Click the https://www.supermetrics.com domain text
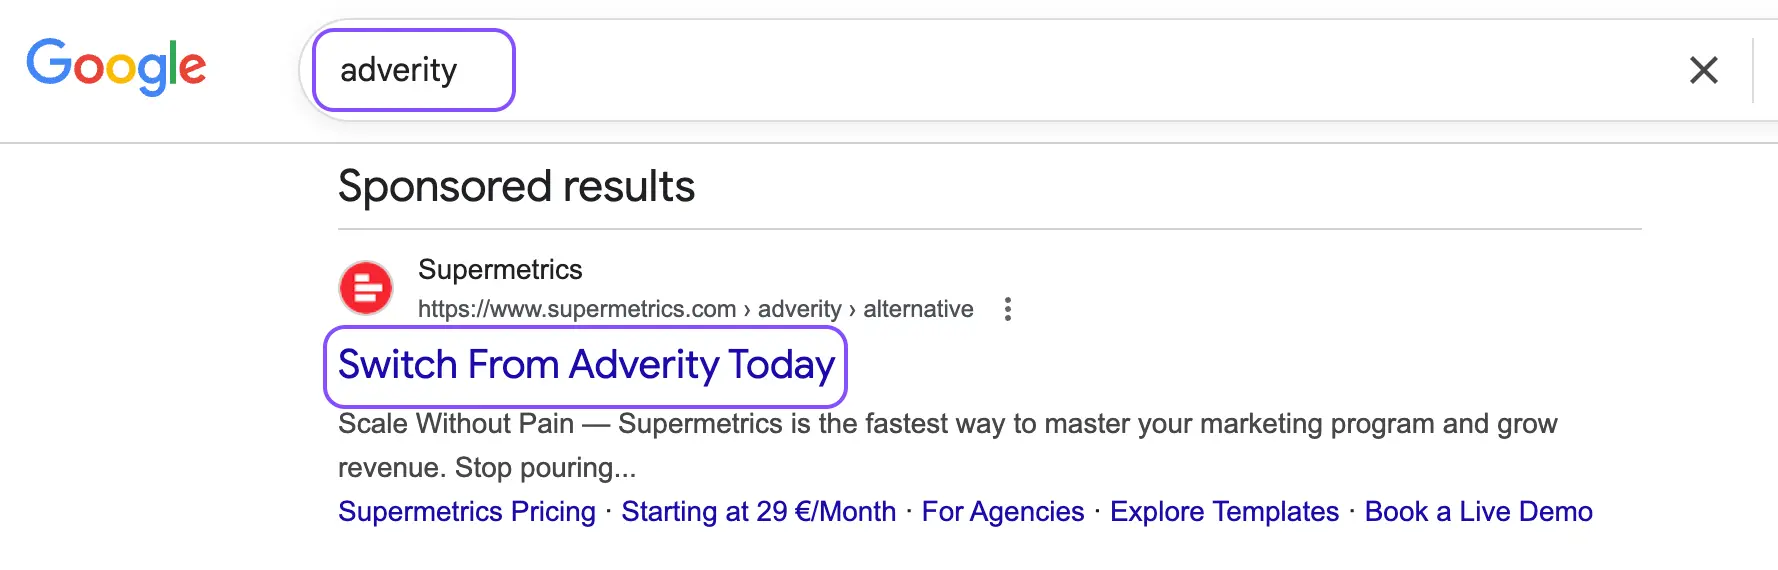Screen dimensions: 1778x570 pos(576,309)
